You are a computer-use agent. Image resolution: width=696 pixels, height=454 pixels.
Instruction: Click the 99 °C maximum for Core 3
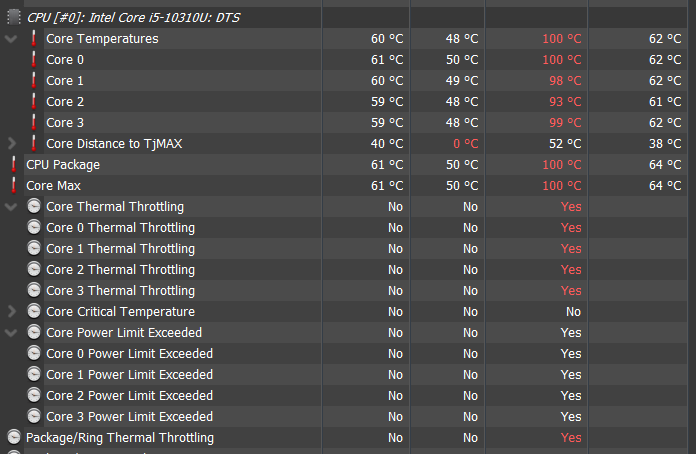point(565,122)
